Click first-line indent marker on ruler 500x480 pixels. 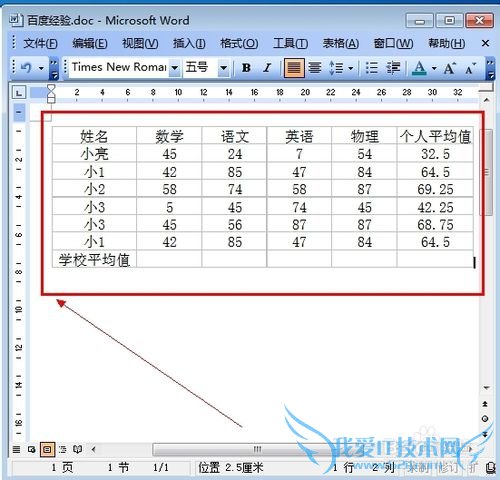point(51,88)
